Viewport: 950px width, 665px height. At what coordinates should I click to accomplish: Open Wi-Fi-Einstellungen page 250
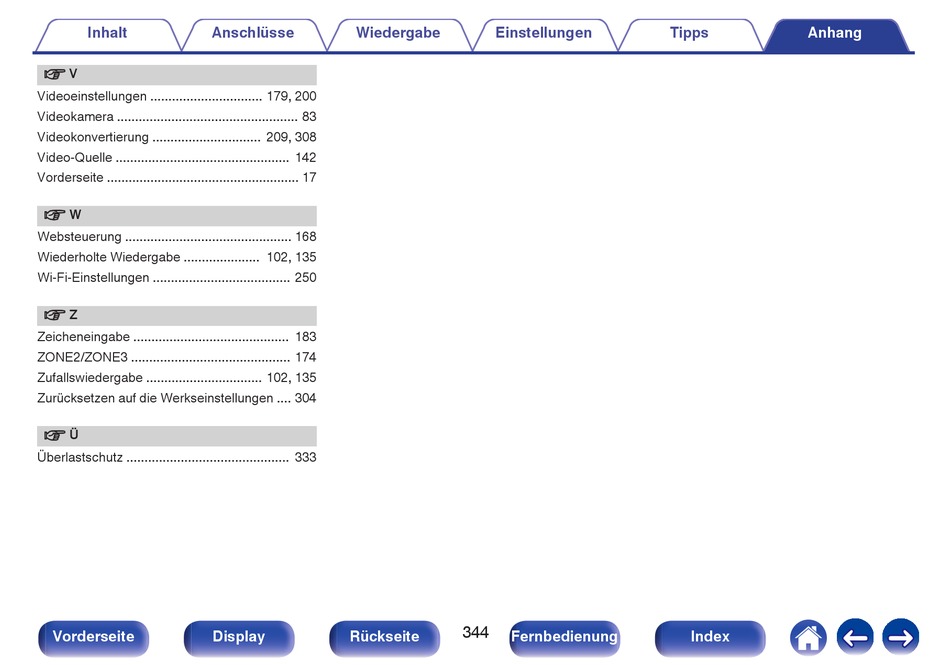point(305,278)
